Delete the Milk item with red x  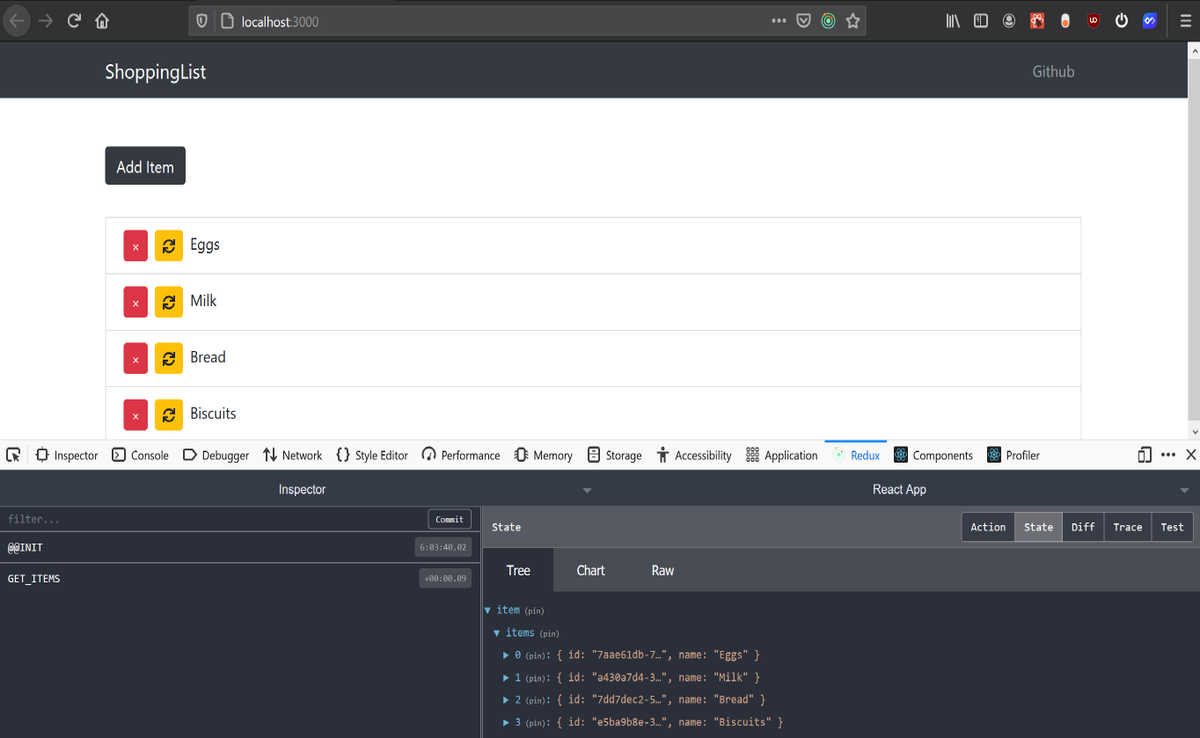tap(136, 302)
